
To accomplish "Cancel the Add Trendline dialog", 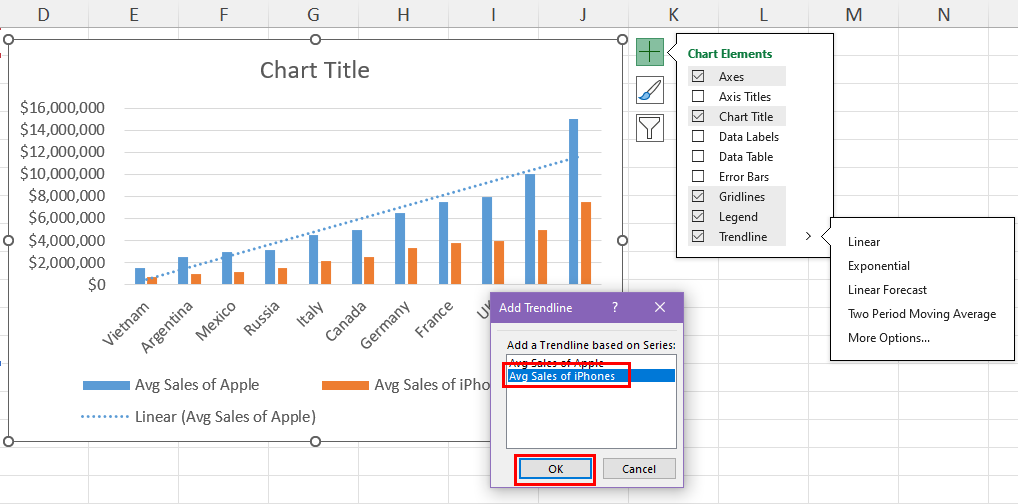I will 639,469.
